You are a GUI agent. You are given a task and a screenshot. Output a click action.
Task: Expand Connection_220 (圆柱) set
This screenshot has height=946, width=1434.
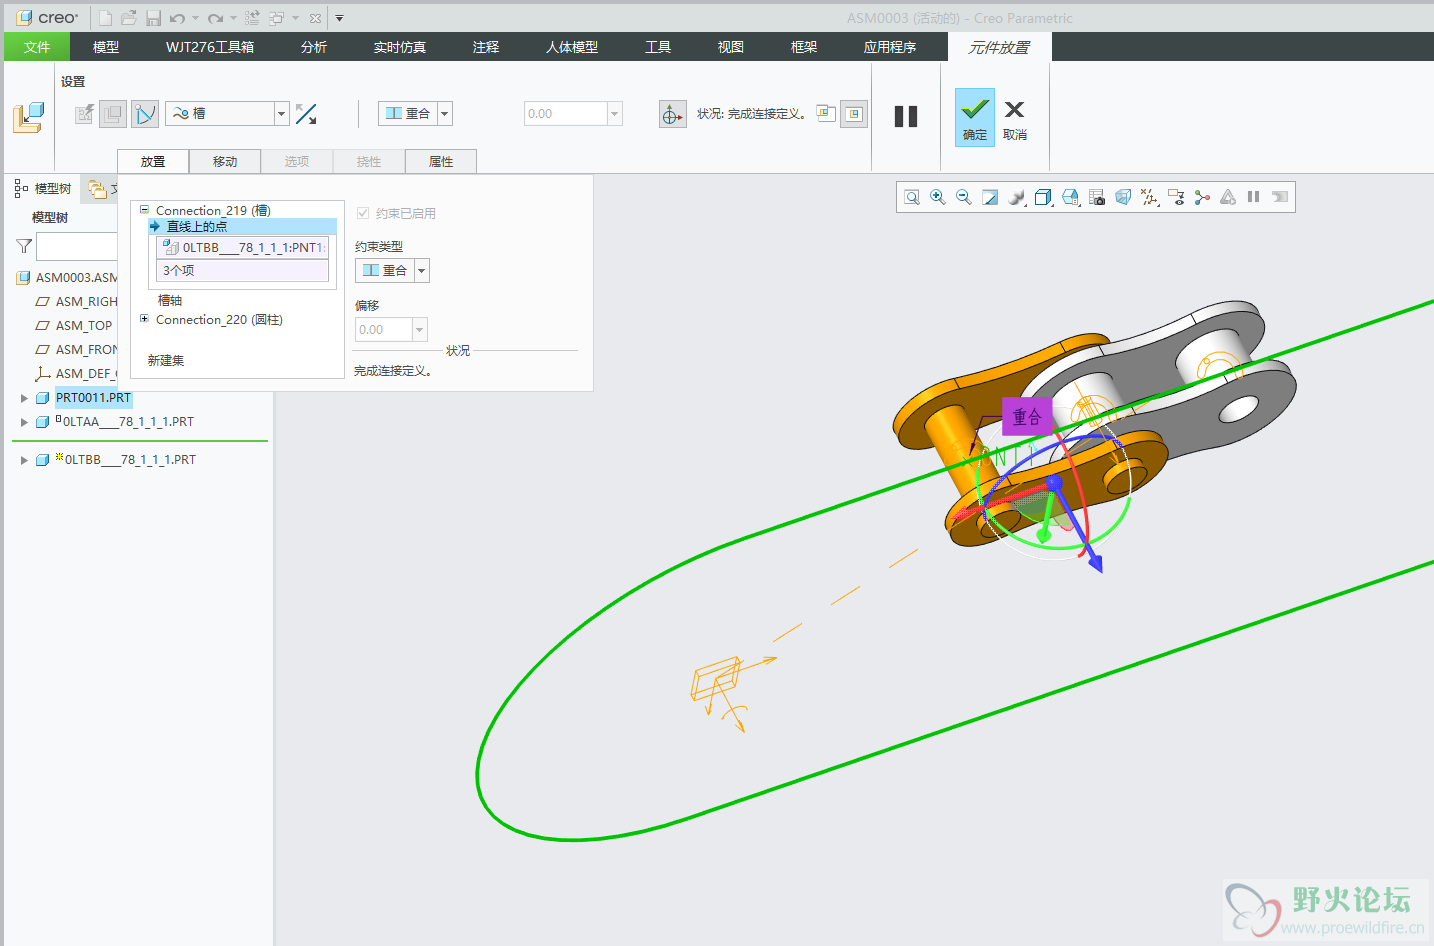144,319
